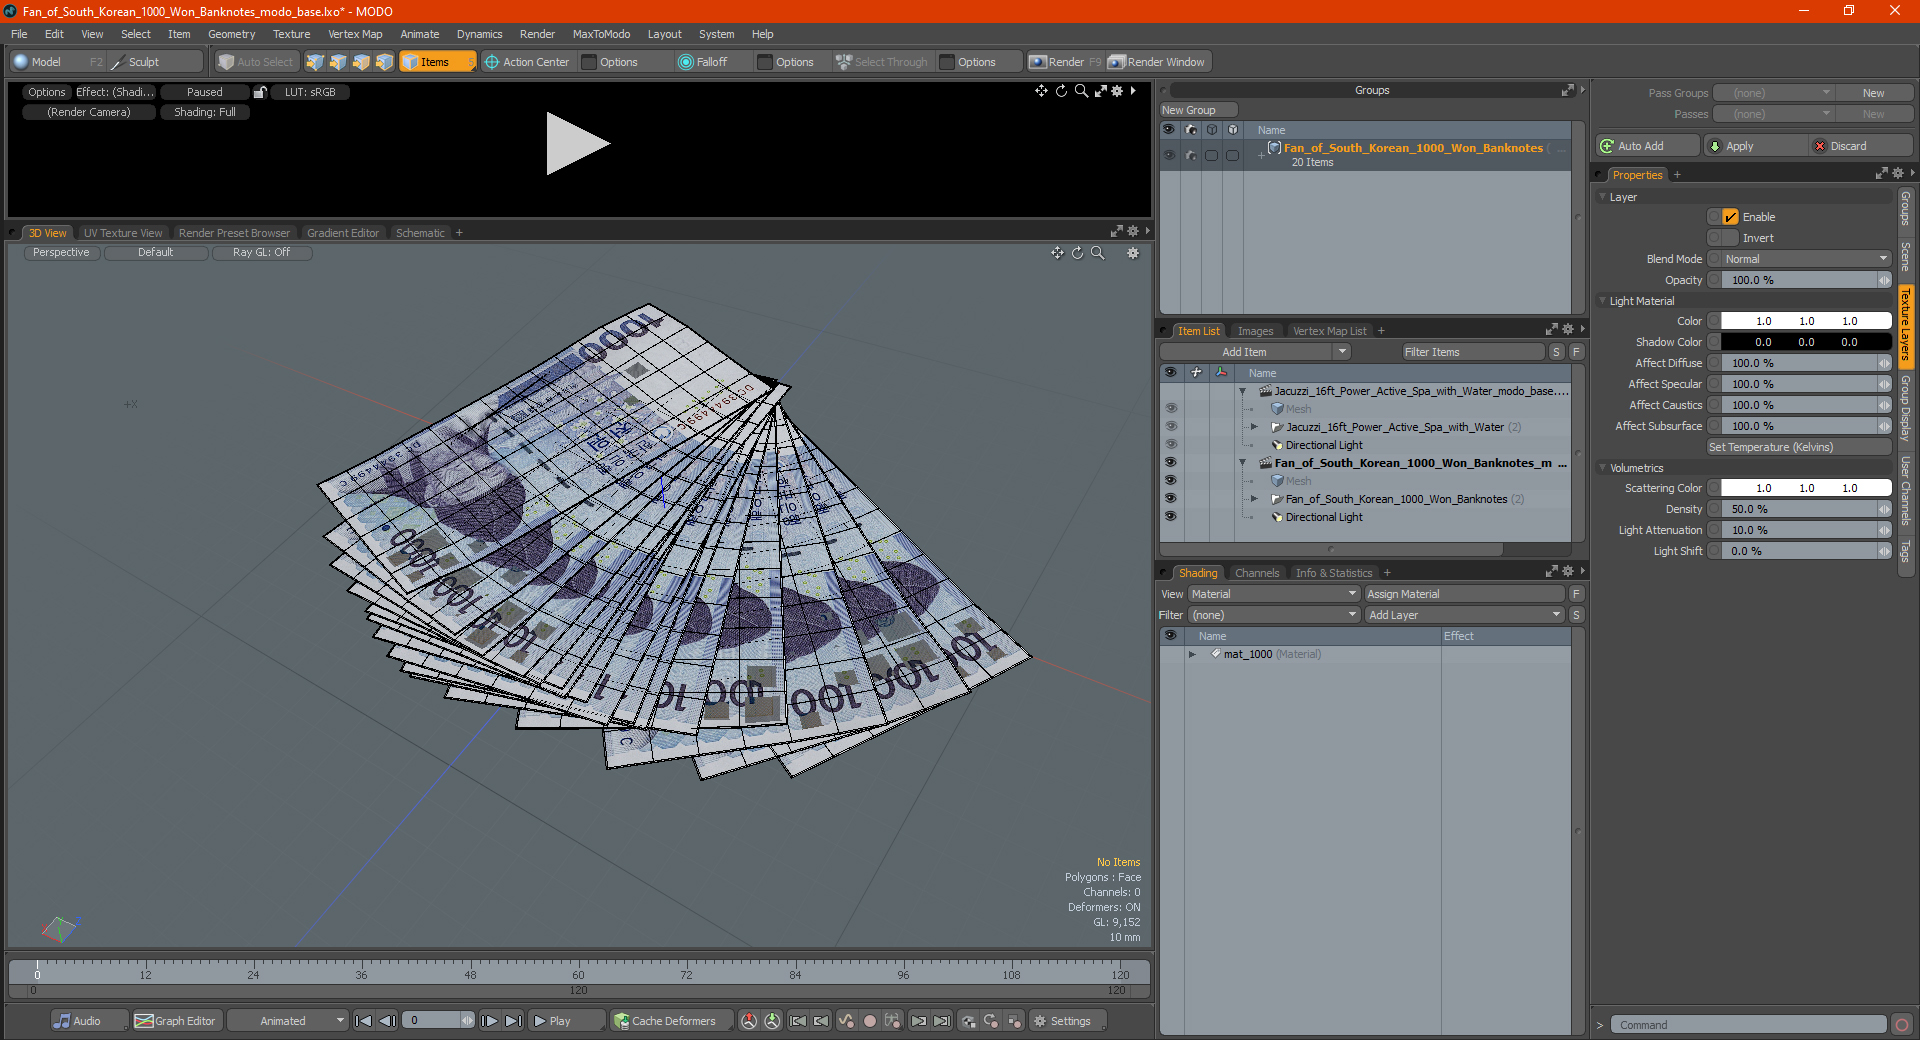
Task: Click New Group button
Action: [1198, 110]
